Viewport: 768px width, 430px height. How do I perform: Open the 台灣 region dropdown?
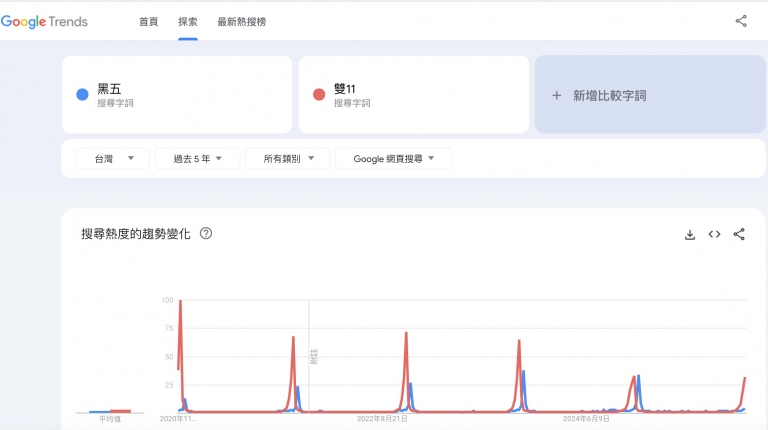pos(113,158)
